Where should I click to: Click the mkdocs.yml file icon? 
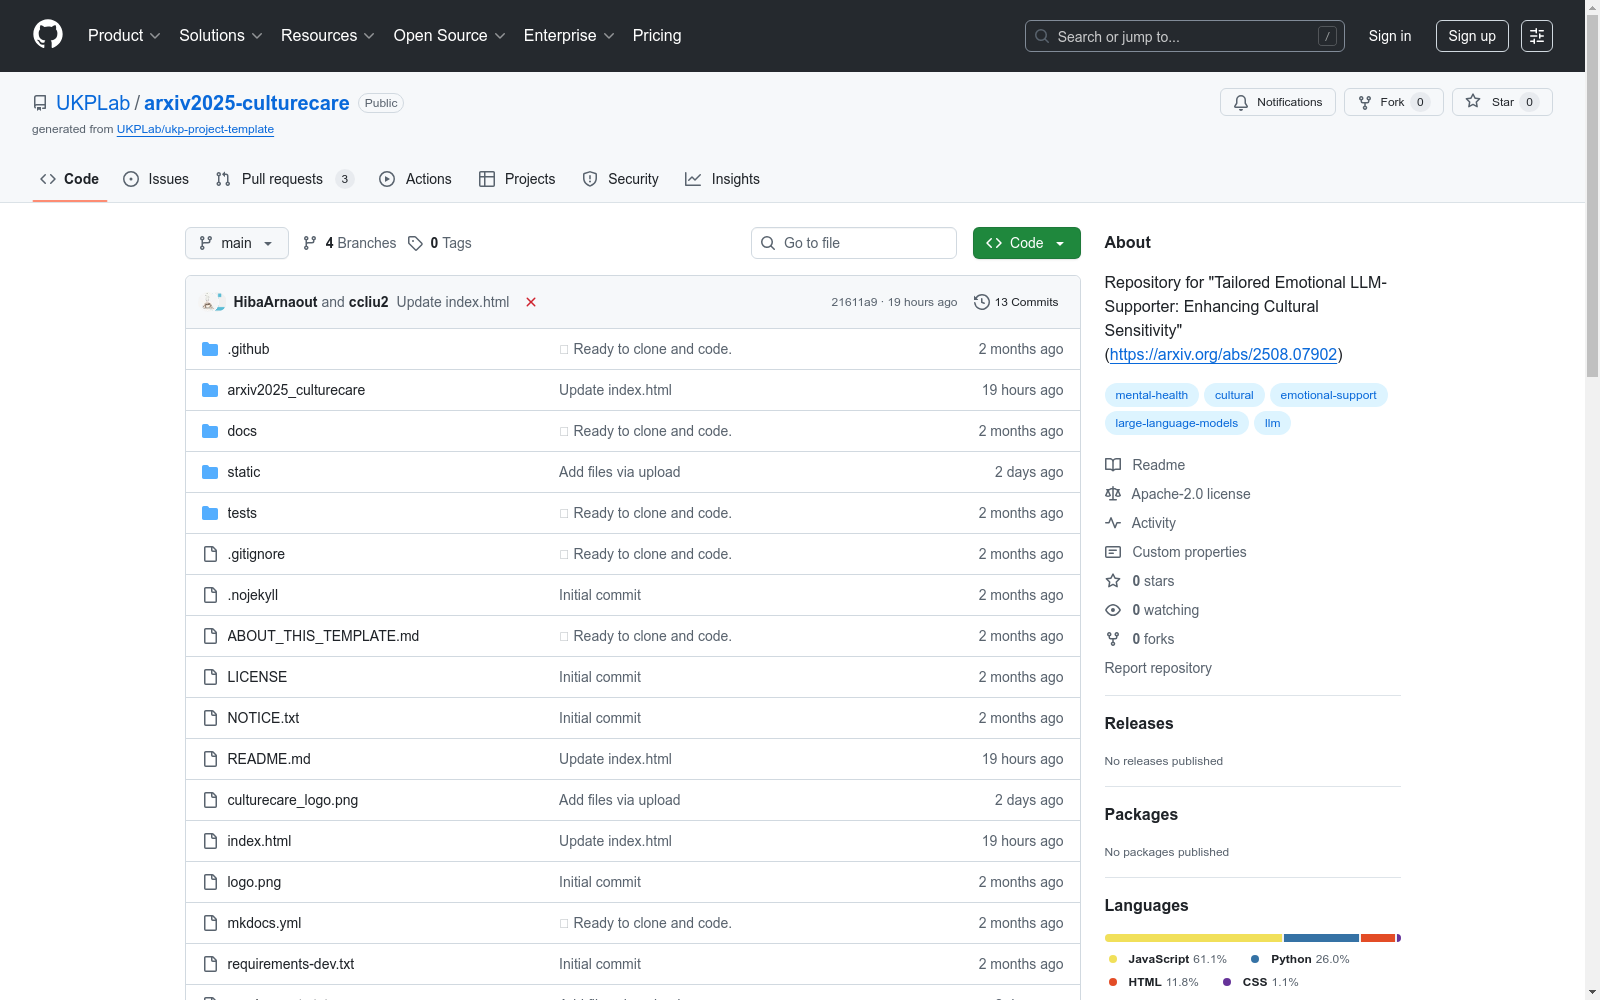[210, 923]
